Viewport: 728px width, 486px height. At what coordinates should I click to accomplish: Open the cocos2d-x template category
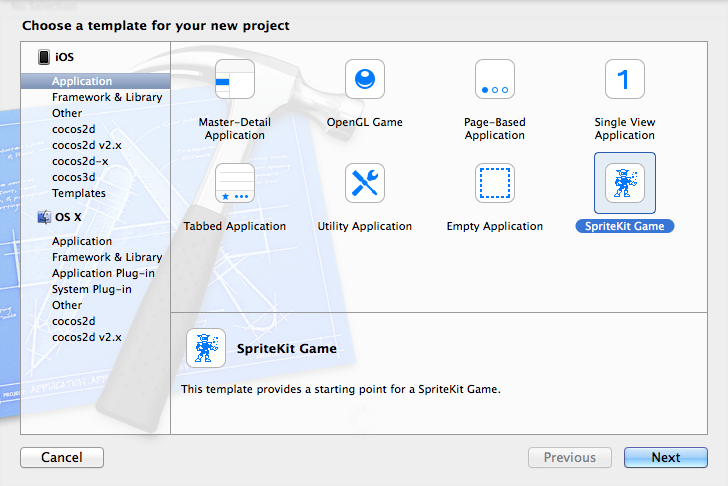tap(80, 161)
